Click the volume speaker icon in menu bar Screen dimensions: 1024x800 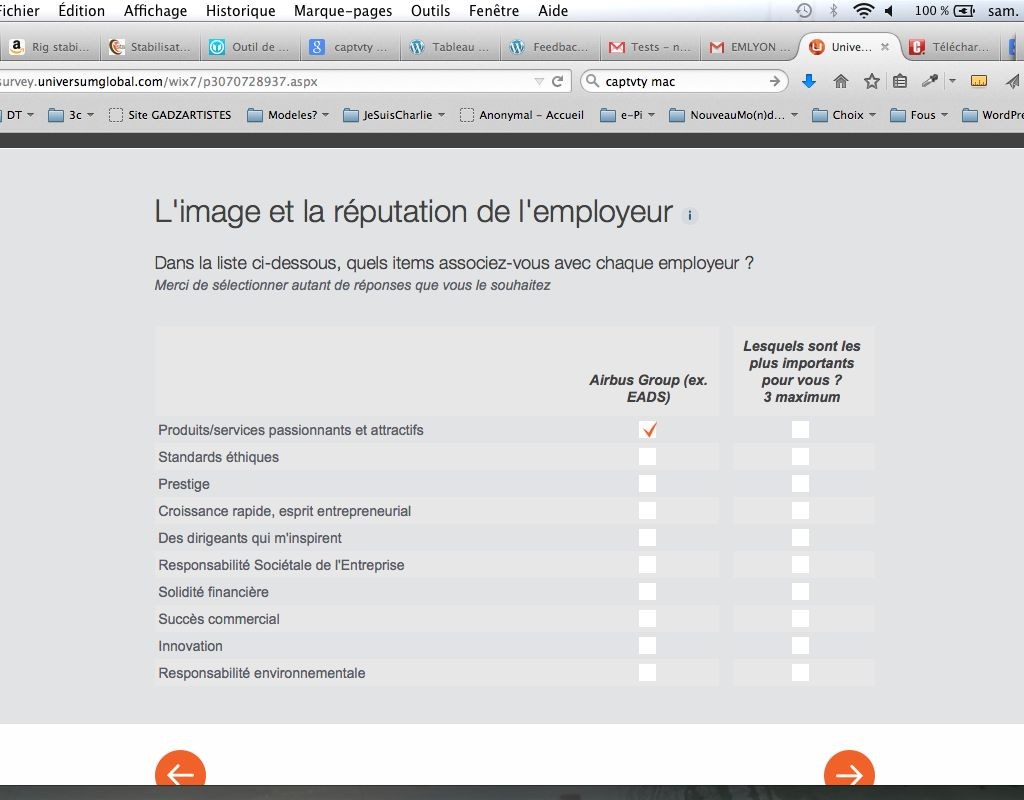click(x=889, y=10)
